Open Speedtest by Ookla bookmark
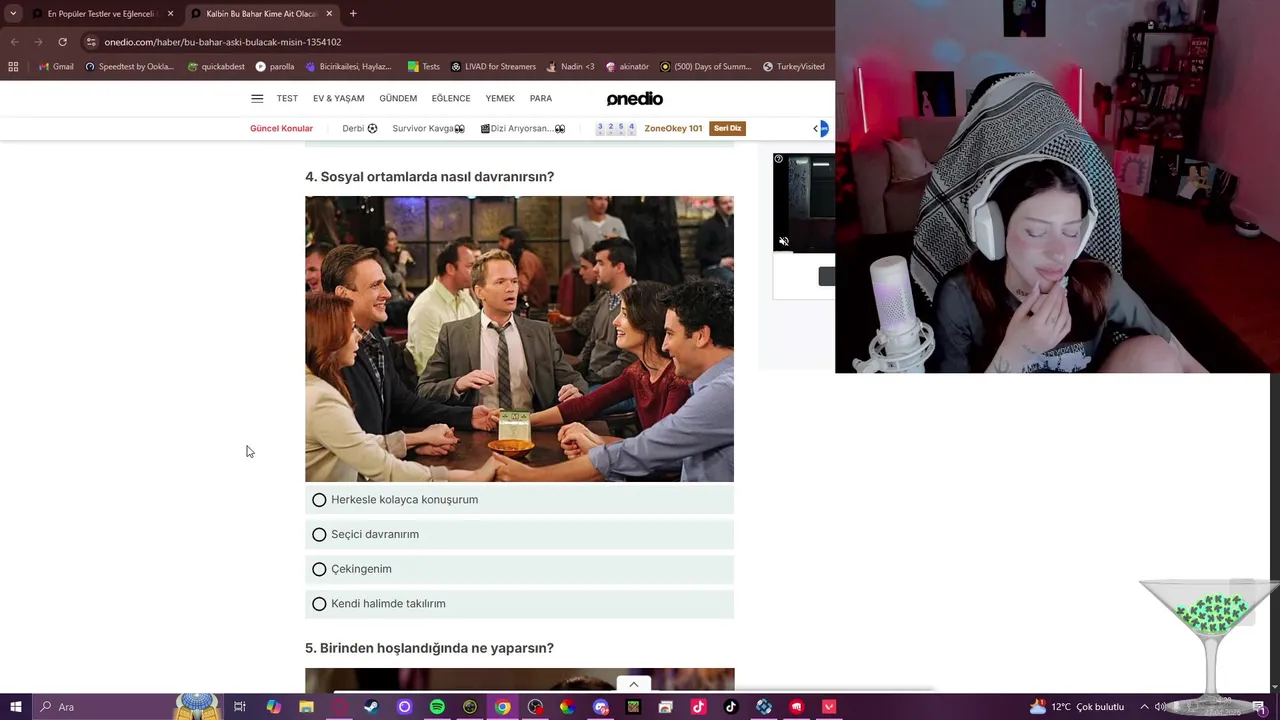Image resolution: width=1280 pixels, height=720 pixels. (130, 67)
